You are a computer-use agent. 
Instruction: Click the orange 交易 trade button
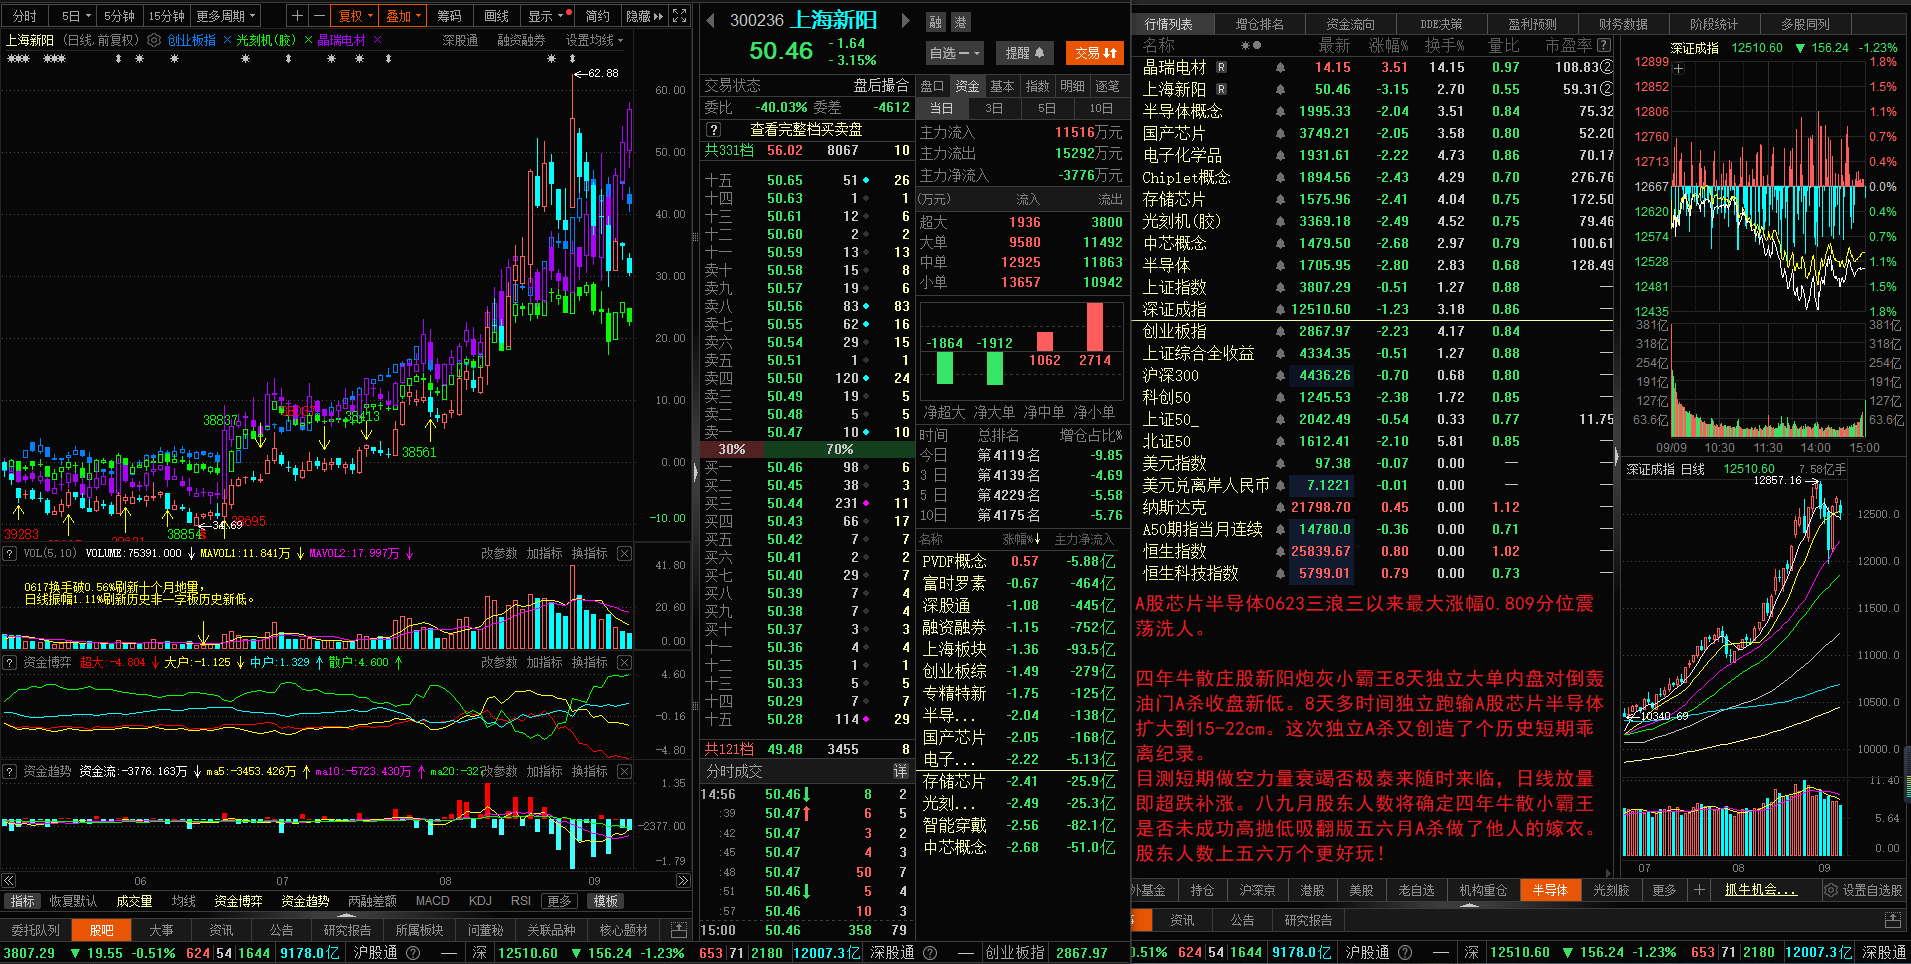coord(1095,53)
